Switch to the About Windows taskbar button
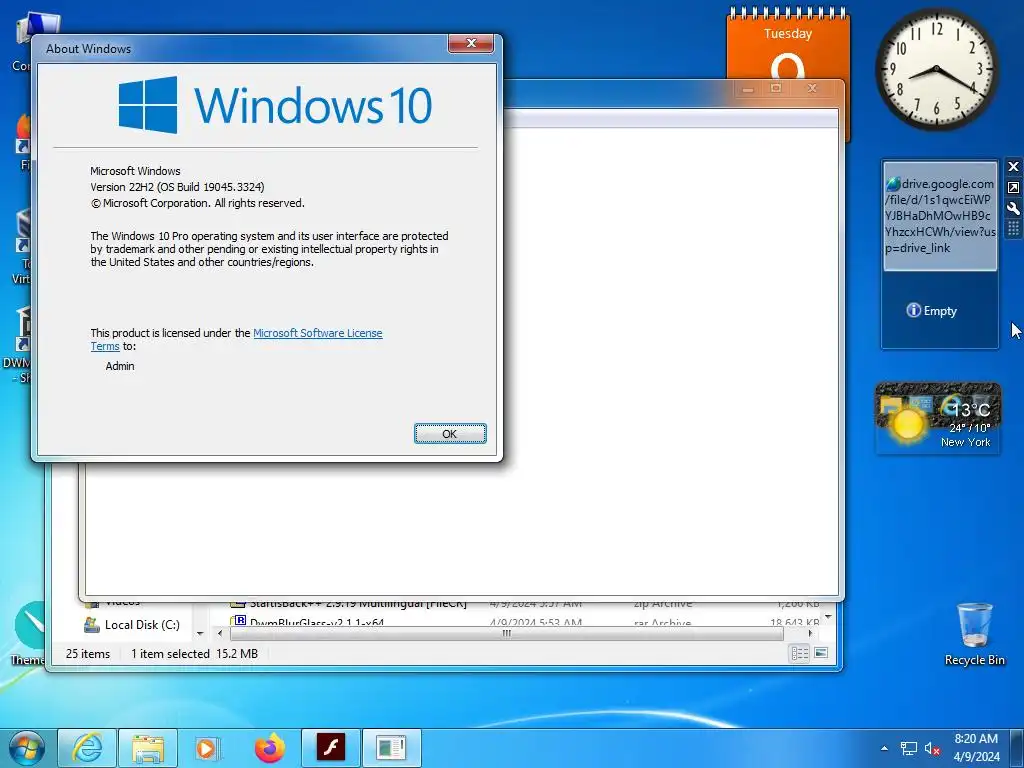Screen dimensions: 1024x768 coord(391,748)
